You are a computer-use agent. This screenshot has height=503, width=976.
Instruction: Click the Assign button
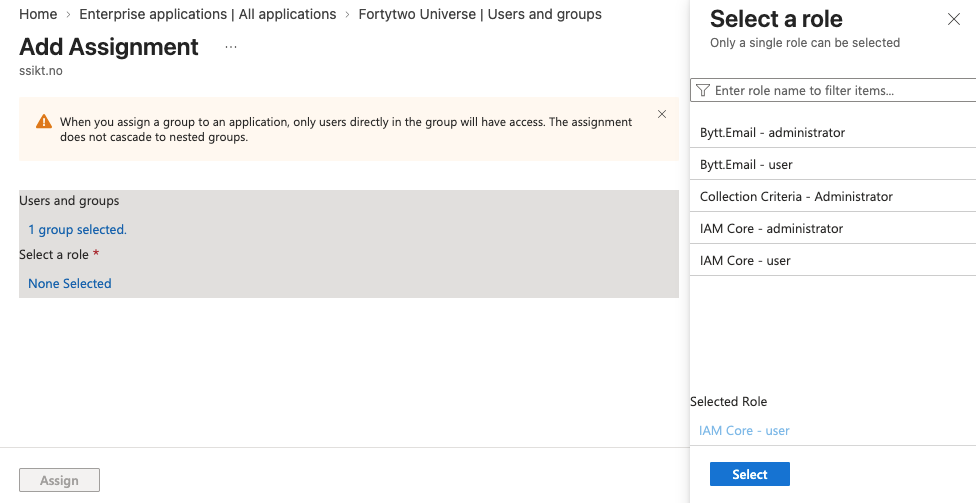(x=59, y=480)
